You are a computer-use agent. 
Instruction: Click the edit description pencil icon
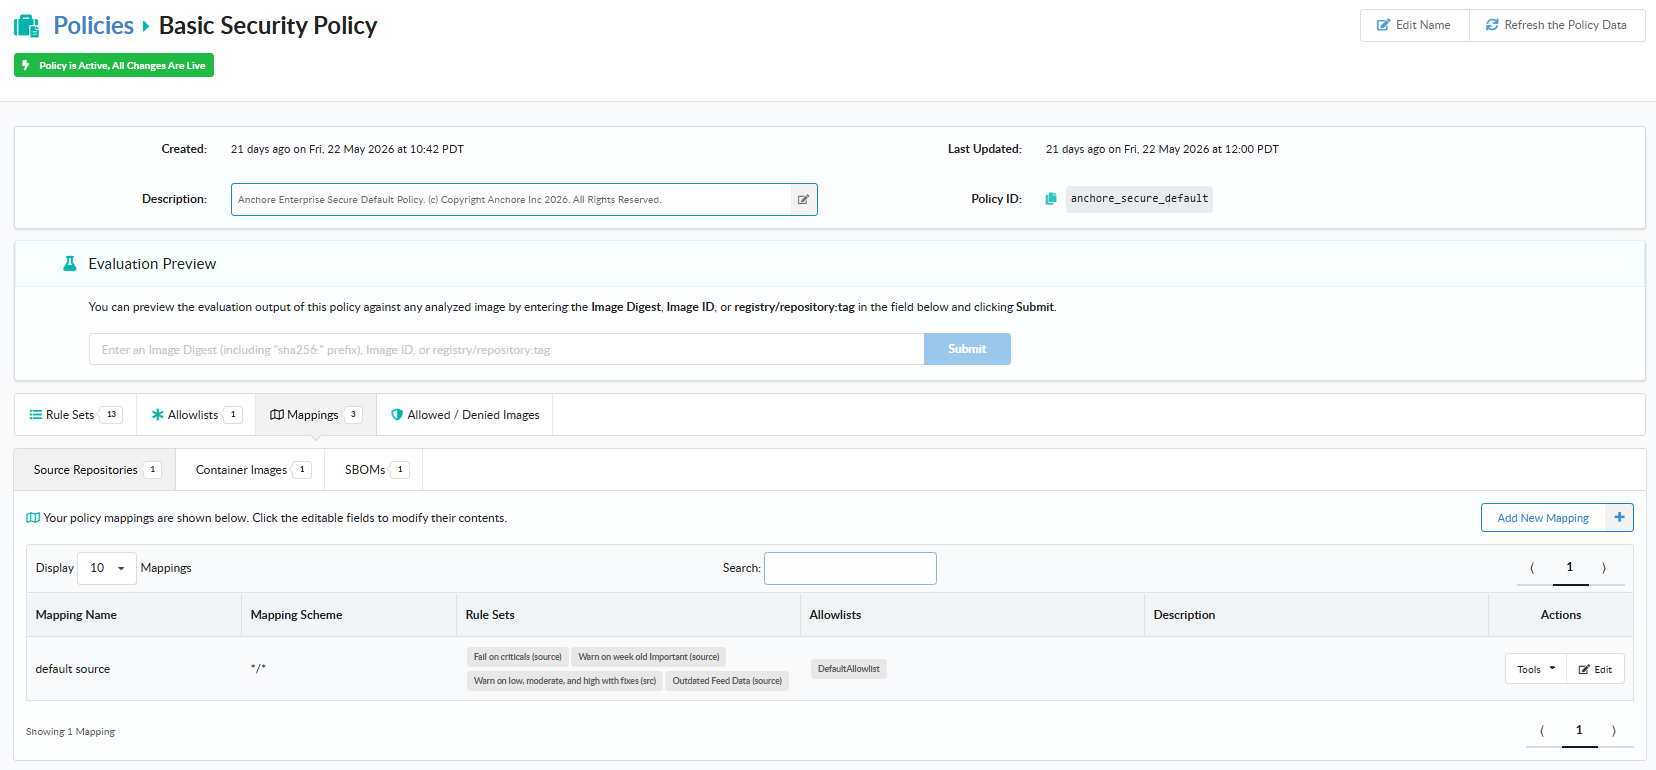tap(803, 199)
